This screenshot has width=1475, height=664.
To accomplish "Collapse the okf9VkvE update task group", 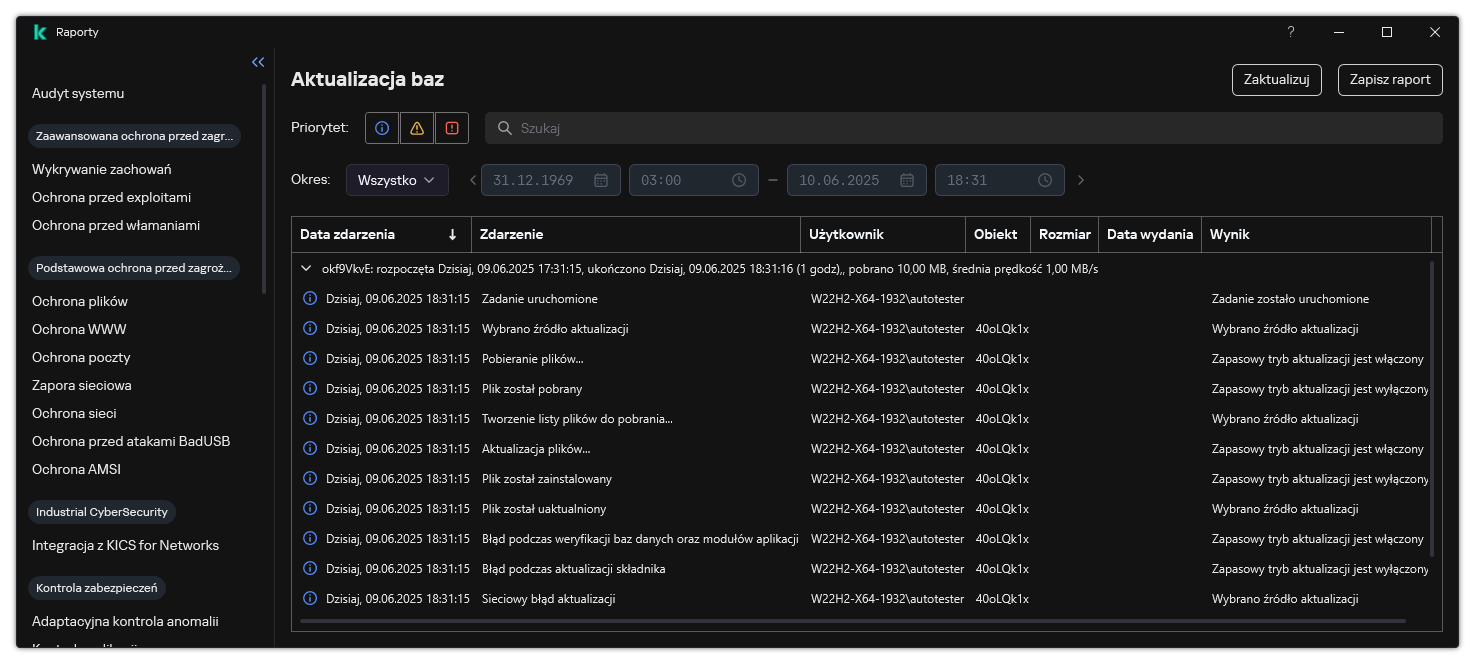I will (x=306, y=269).
